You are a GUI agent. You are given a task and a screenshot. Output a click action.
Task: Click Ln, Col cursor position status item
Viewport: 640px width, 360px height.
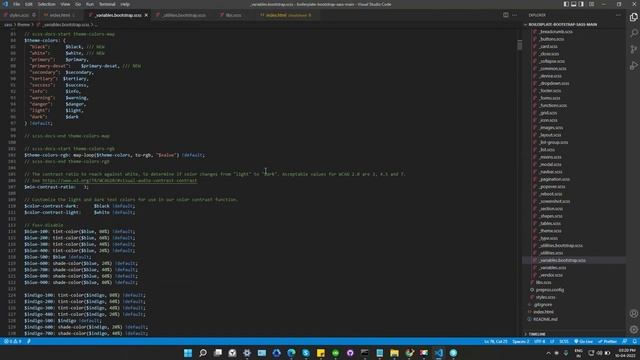point(496,341)
